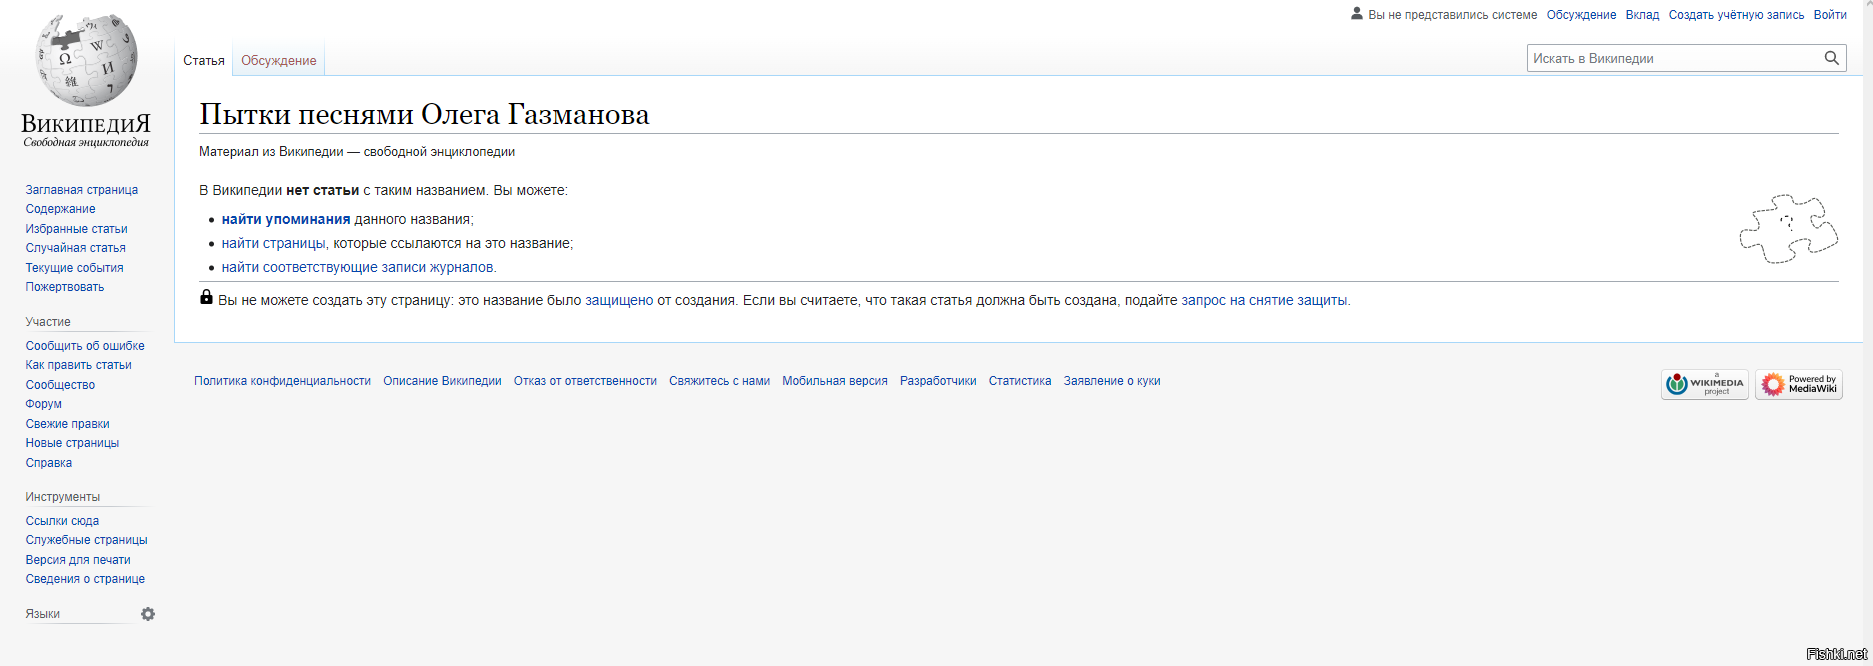Screen dimensions: 1873x666
Task: Open Разработчики footer link
Action: coord(938,381)
